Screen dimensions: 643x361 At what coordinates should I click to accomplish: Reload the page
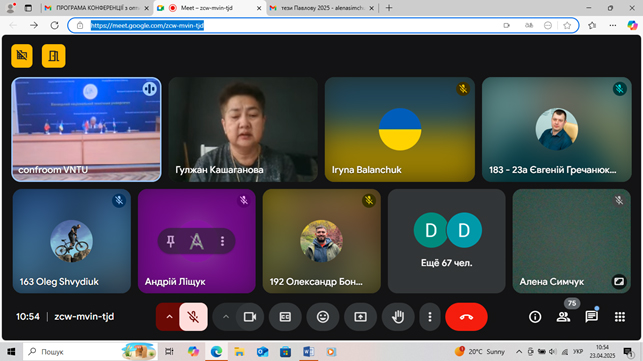[55, 25]
